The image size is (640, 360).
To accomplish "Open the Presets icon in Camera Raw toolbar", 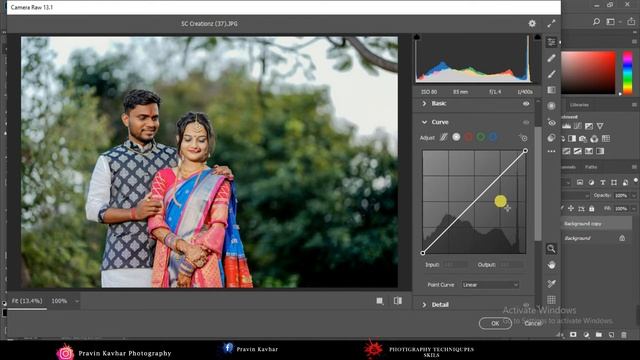I will pos(551,138).
